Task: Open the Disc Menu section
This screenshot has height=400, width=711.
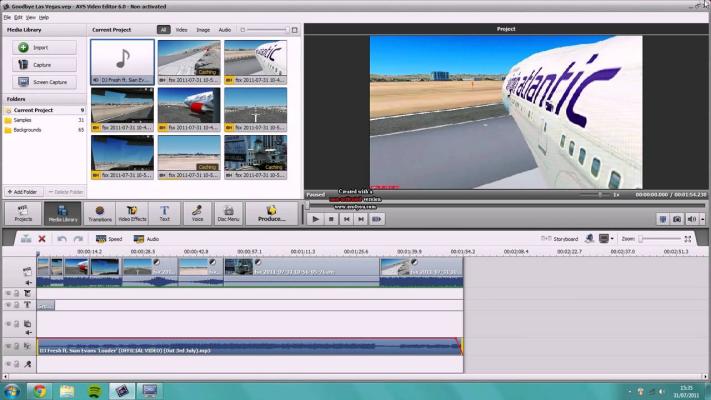Action: pos(228,213)
